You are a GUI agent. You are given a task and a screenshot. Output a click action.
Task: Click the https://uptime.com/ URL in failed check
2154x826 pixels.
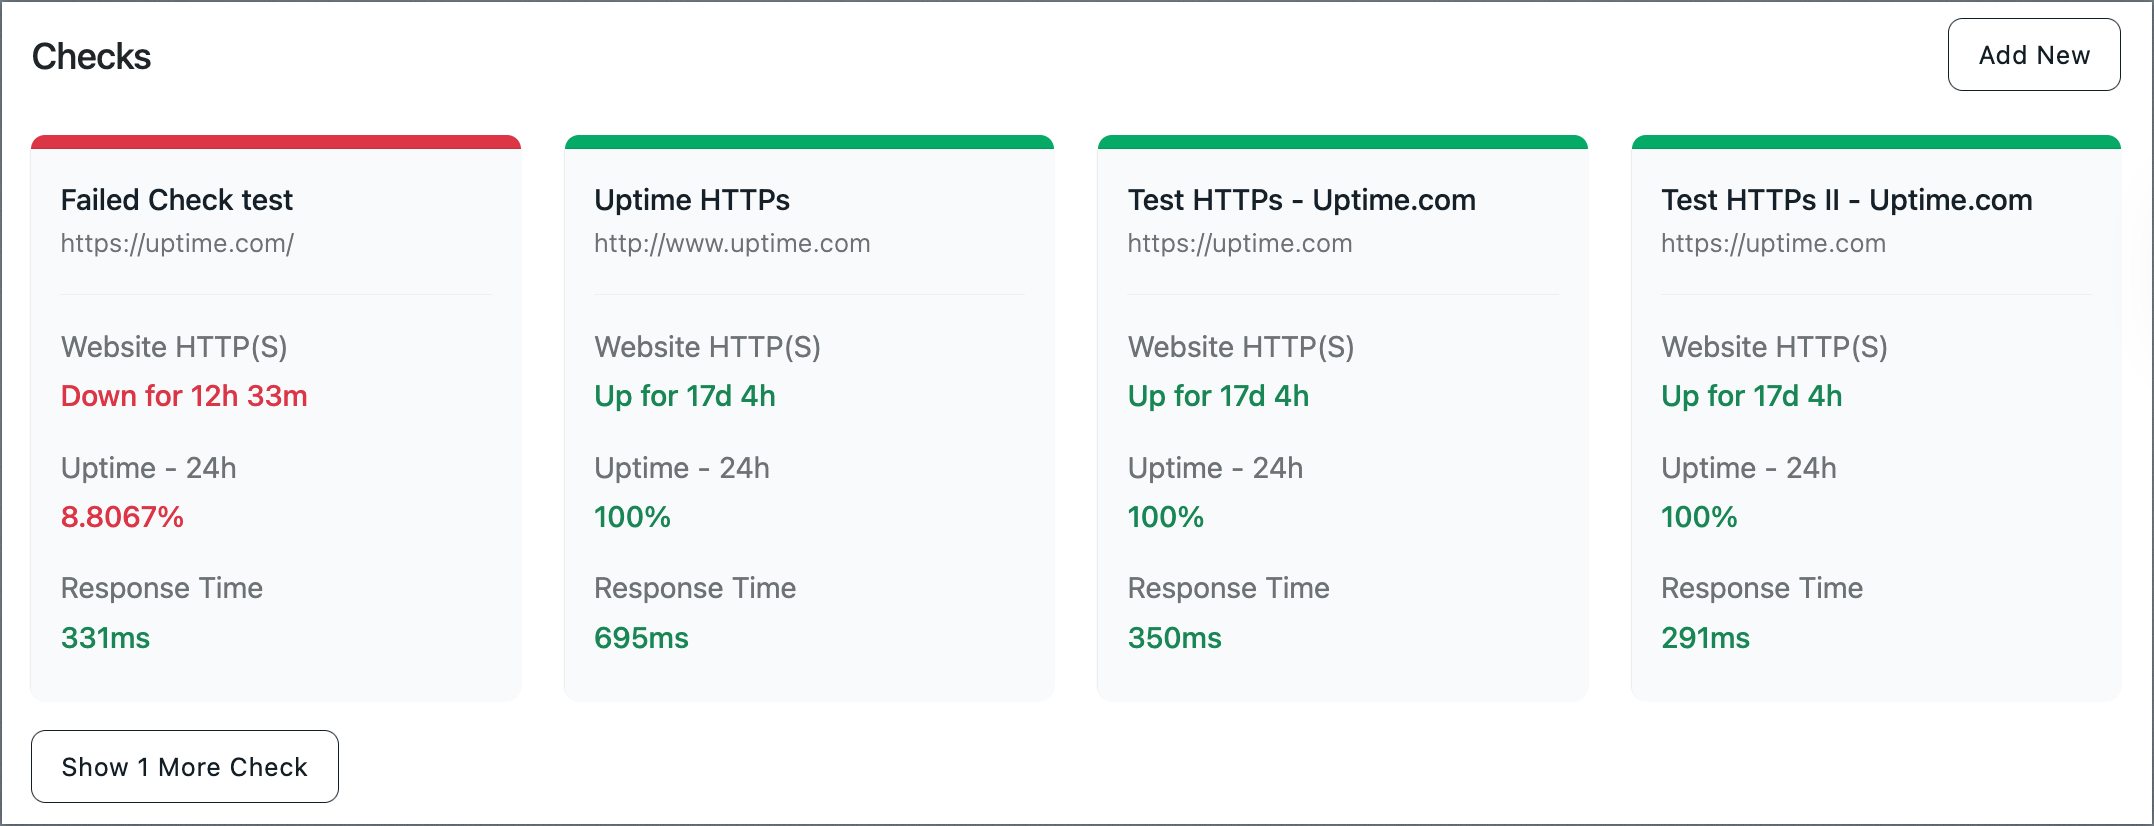[177, 243]
